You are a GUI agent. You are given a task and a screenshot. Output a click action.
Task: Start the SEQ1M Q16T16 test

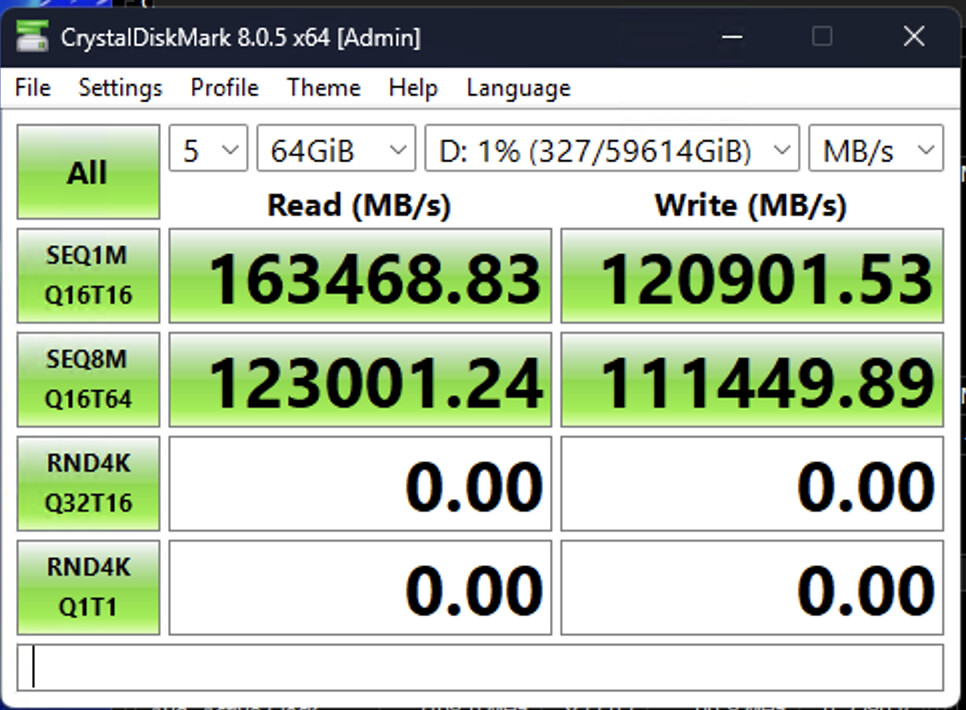pos(88,275)
